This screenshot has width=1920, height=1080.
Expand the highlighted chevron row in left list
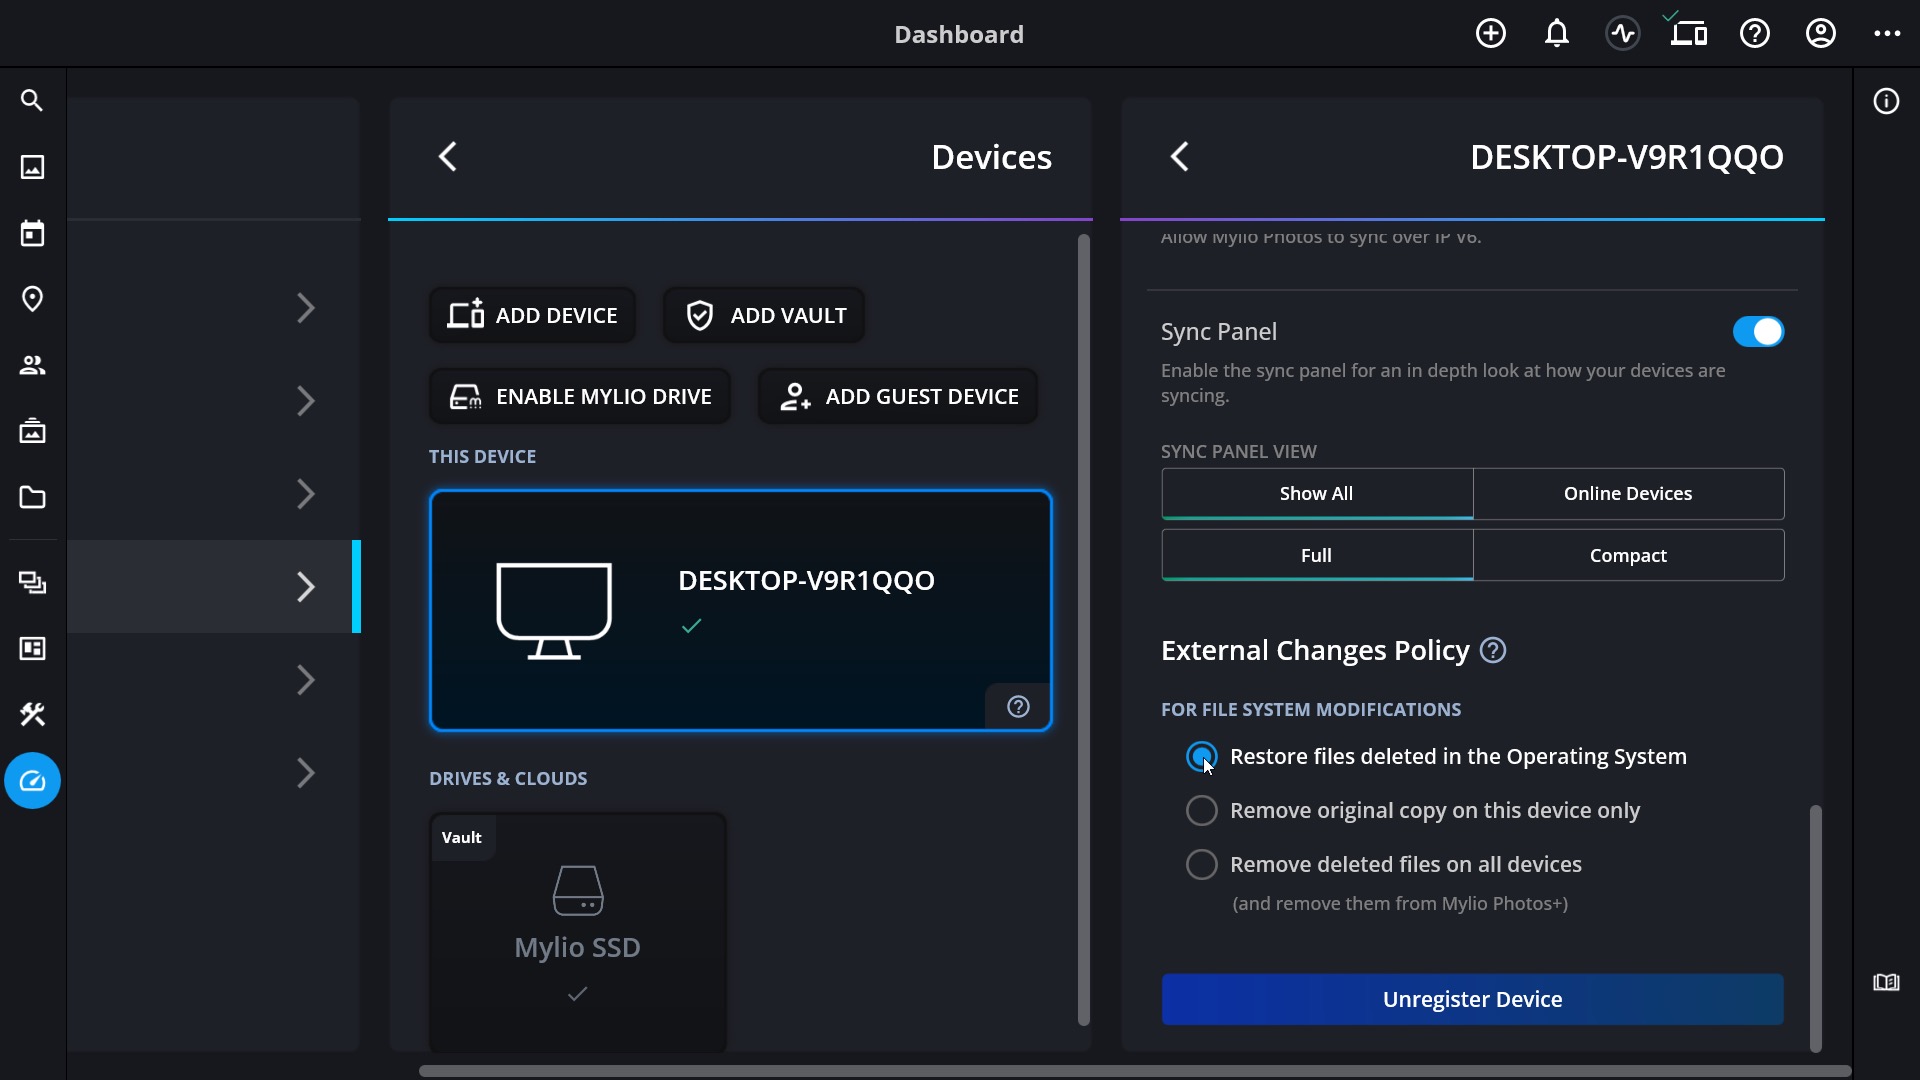(x=306, y=587)
